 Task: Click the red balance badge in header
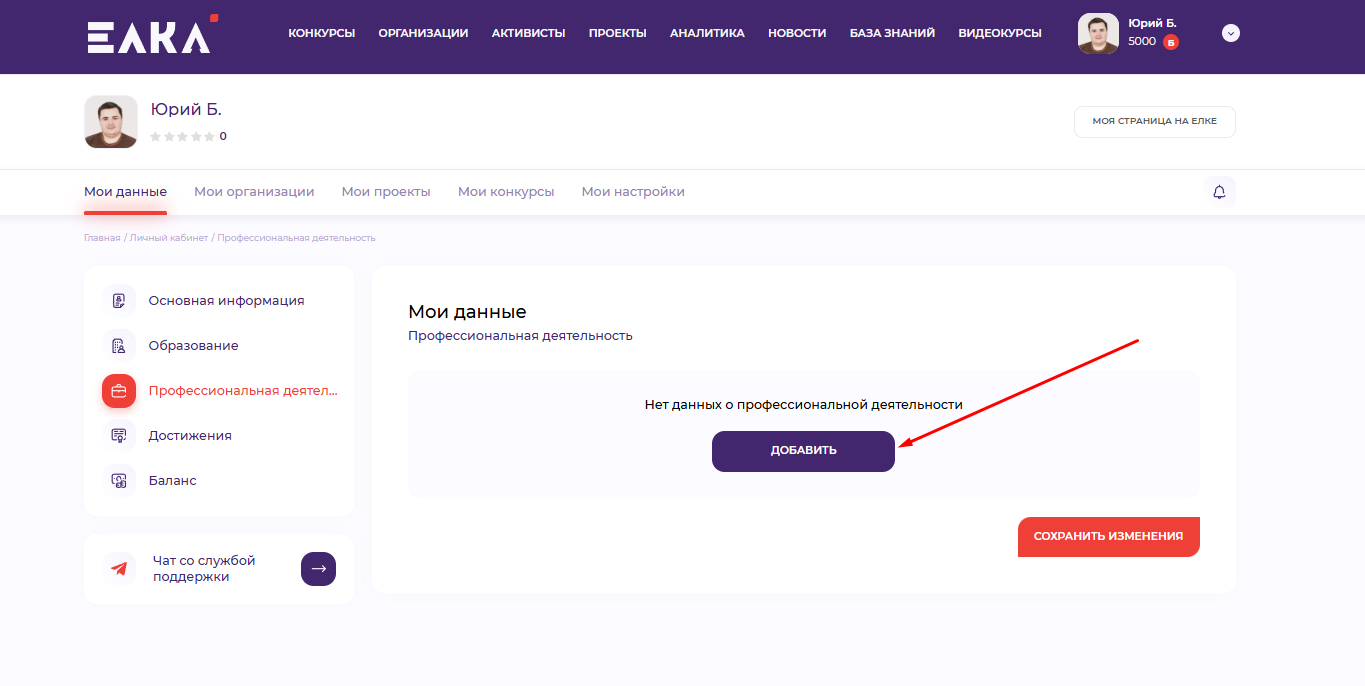(1170, 42)
